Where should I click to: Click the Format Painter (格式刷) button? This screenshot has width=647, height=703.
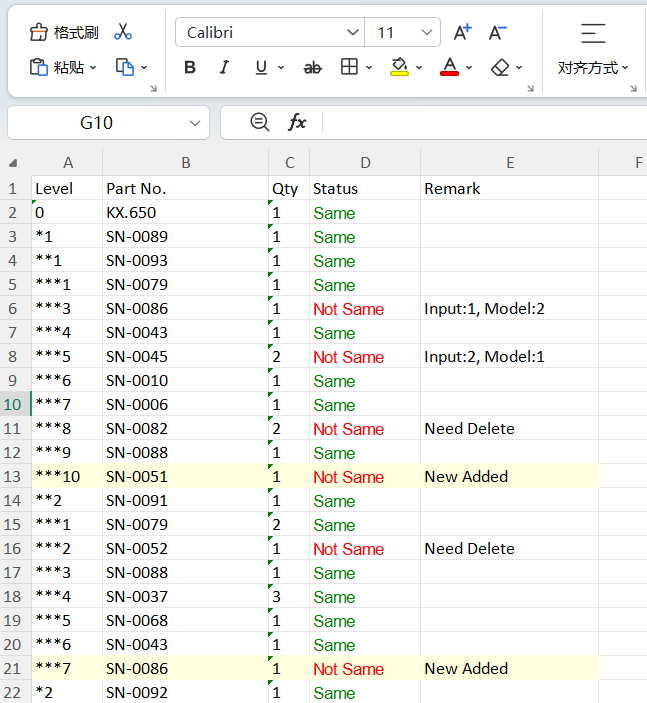(64, 33)
